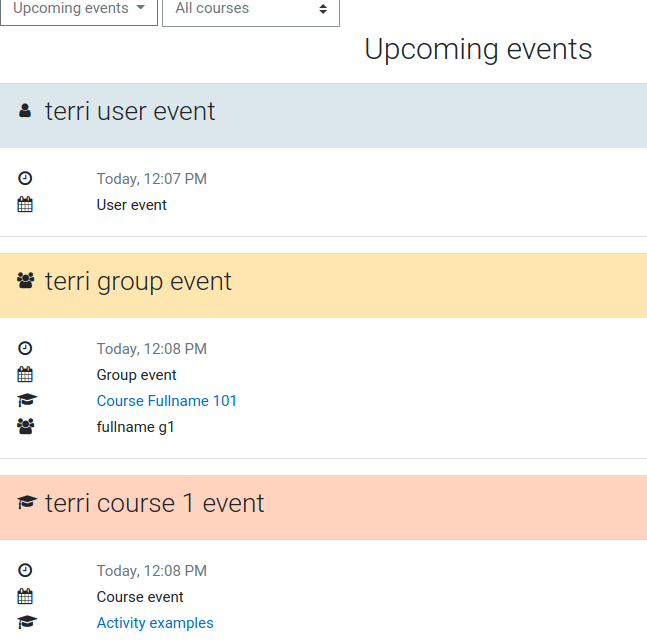The height and width of the screenshot is (644, 647).
Task: Click the calendar icon next to User event
Action: pyautogui.click(x=25, y=204)
